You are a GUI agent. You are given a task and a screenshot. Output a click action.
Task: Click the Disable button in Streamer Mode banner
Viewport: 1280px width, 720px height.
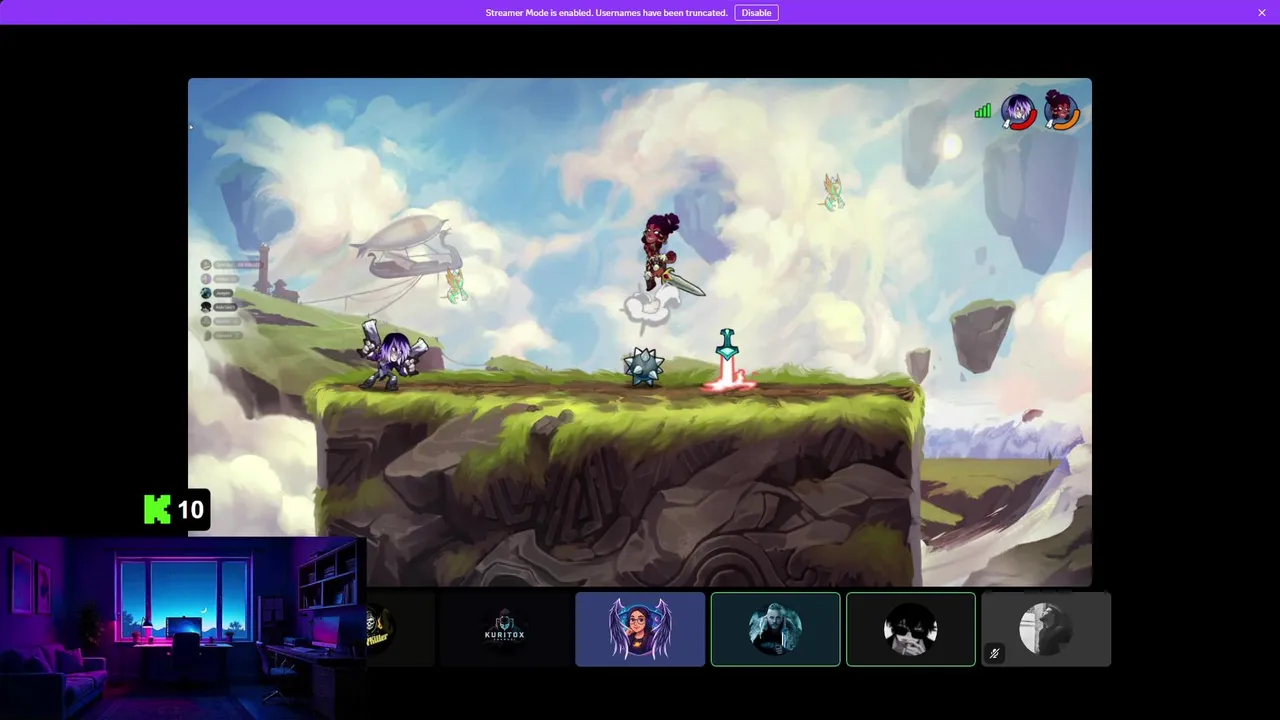[x=756, y=13]
